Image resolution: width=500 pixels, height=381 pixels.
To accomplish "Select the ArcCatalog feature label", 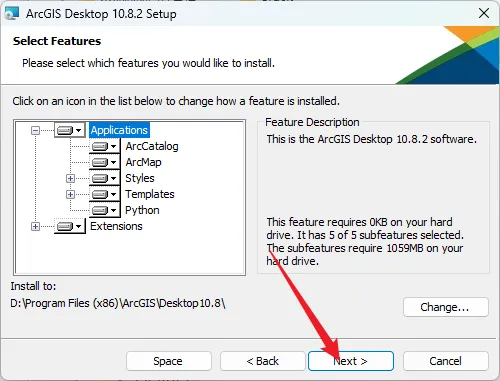I will tap(152, 146).
